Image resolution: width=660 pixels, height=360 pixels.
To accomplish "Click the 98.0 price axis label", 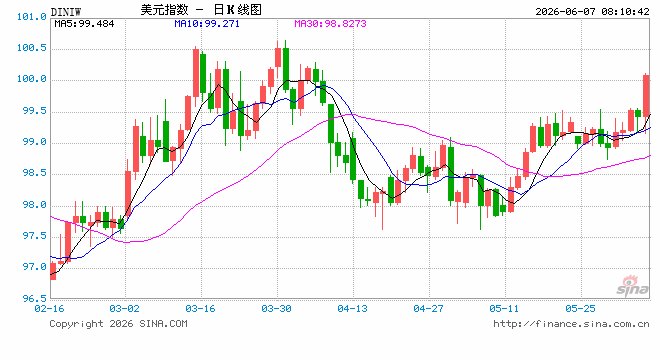I will (x=34, y=205).
